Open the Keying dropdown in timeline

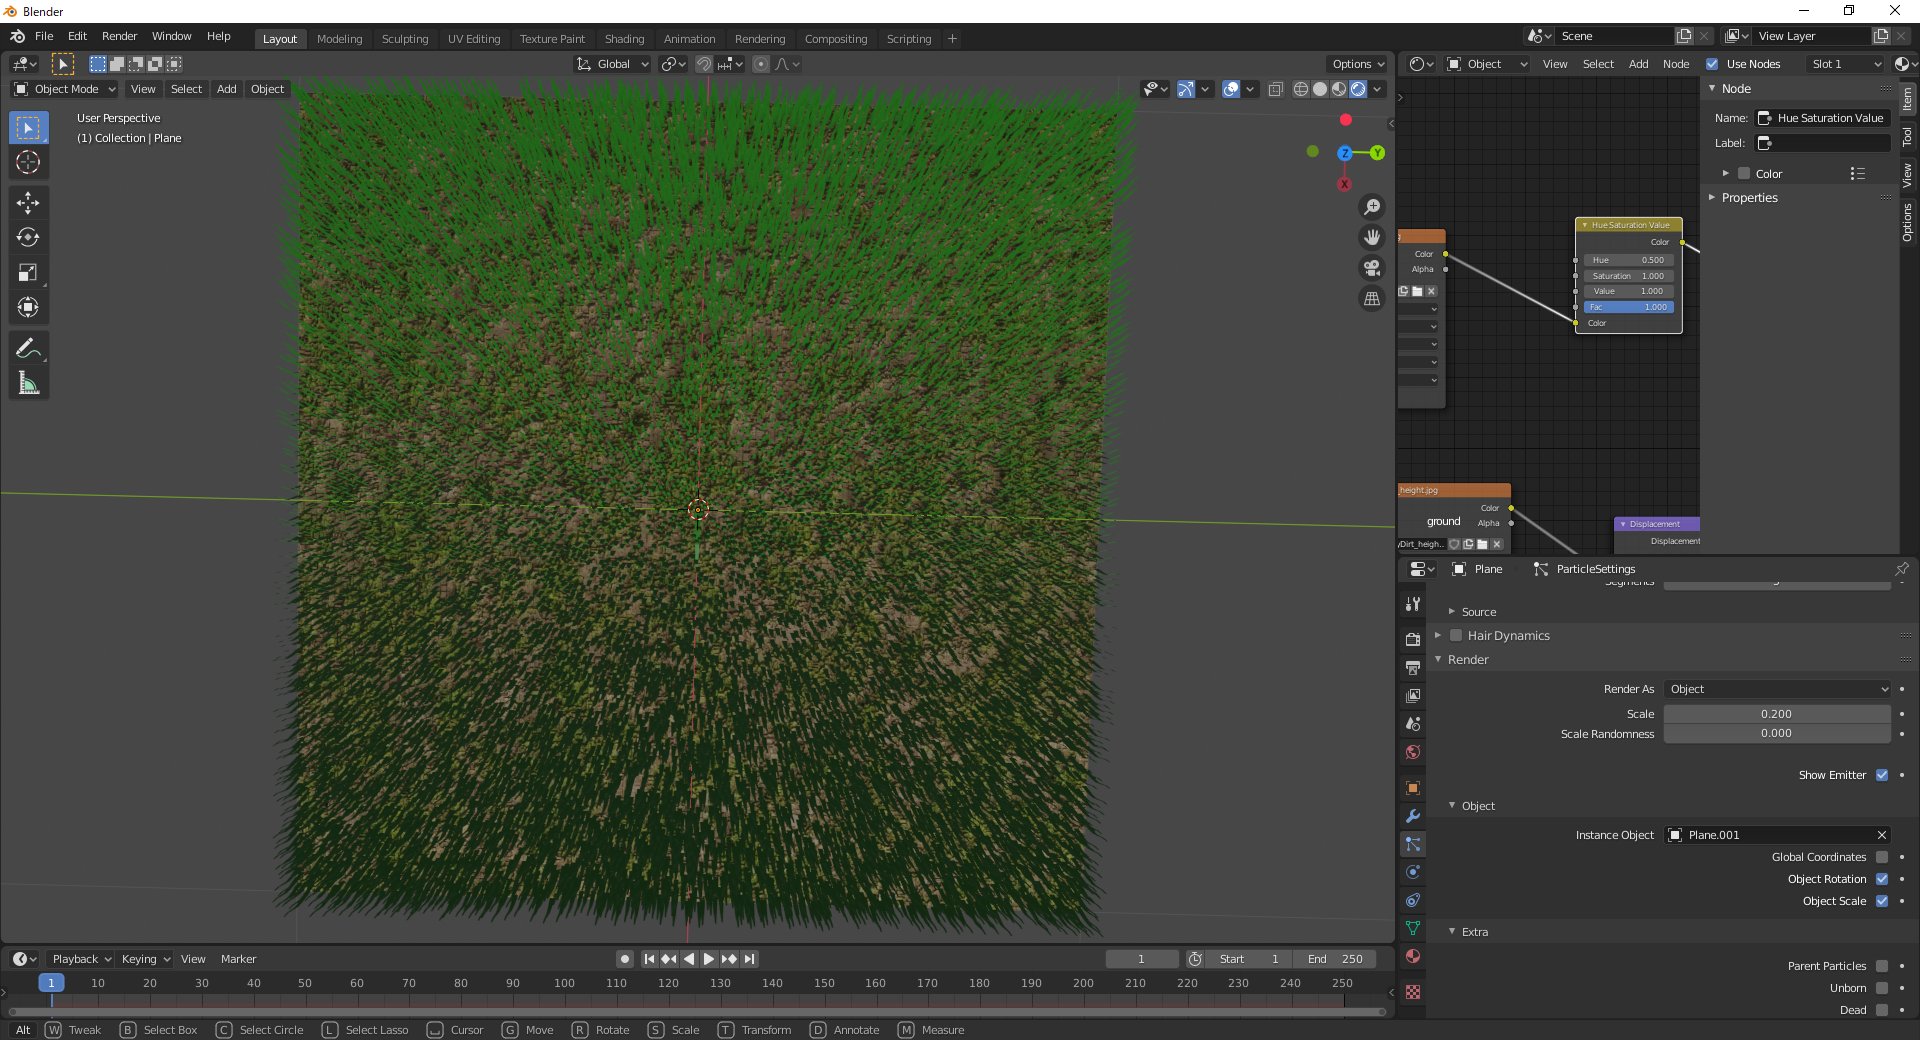(x=145, y=959)
